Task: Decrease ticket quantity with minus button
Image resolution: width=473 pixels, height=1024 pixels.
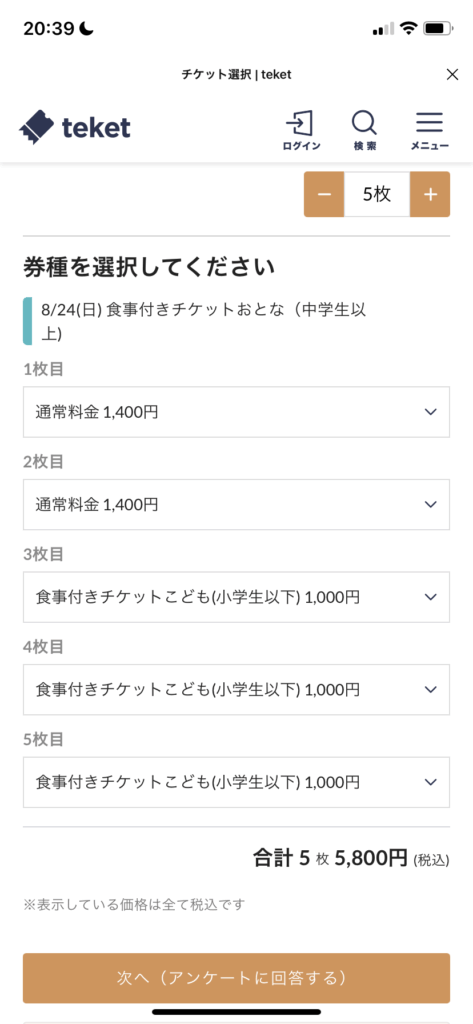Action: (x=324, y=195)
